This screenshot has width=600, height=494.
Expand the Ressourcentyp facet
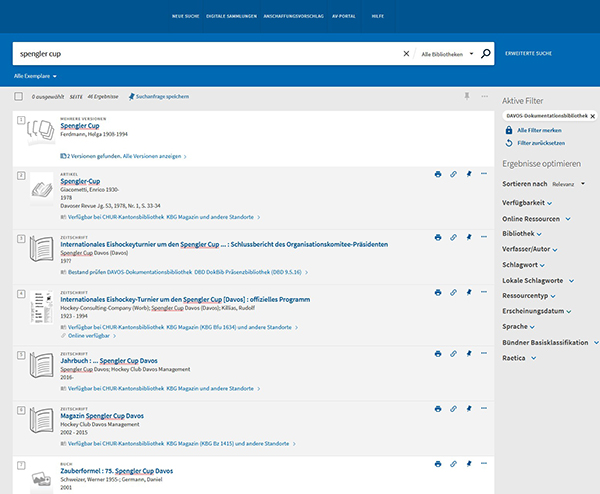point(529,296)
